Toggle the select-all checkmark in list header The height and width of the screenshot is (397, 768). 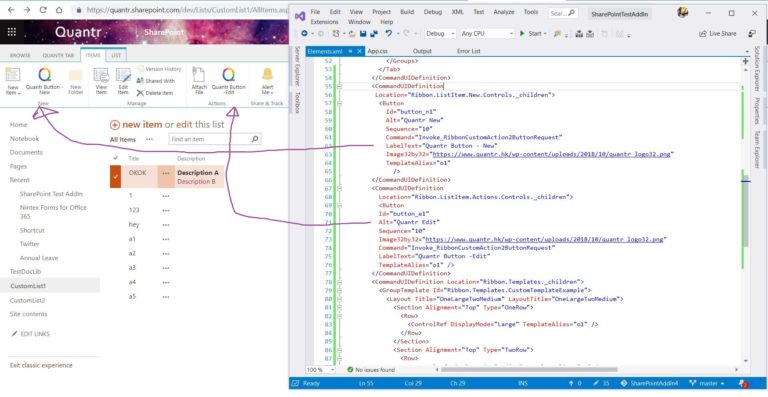116,158
